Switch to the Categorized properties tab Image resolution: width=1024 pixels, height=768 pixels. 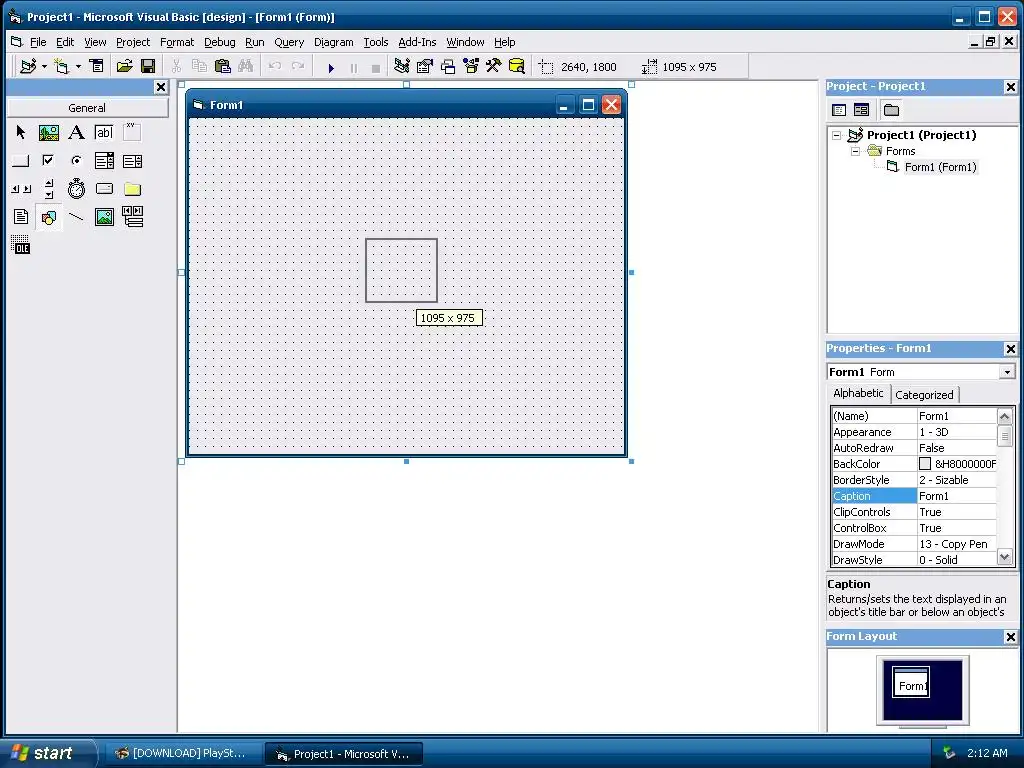point(924,395)
